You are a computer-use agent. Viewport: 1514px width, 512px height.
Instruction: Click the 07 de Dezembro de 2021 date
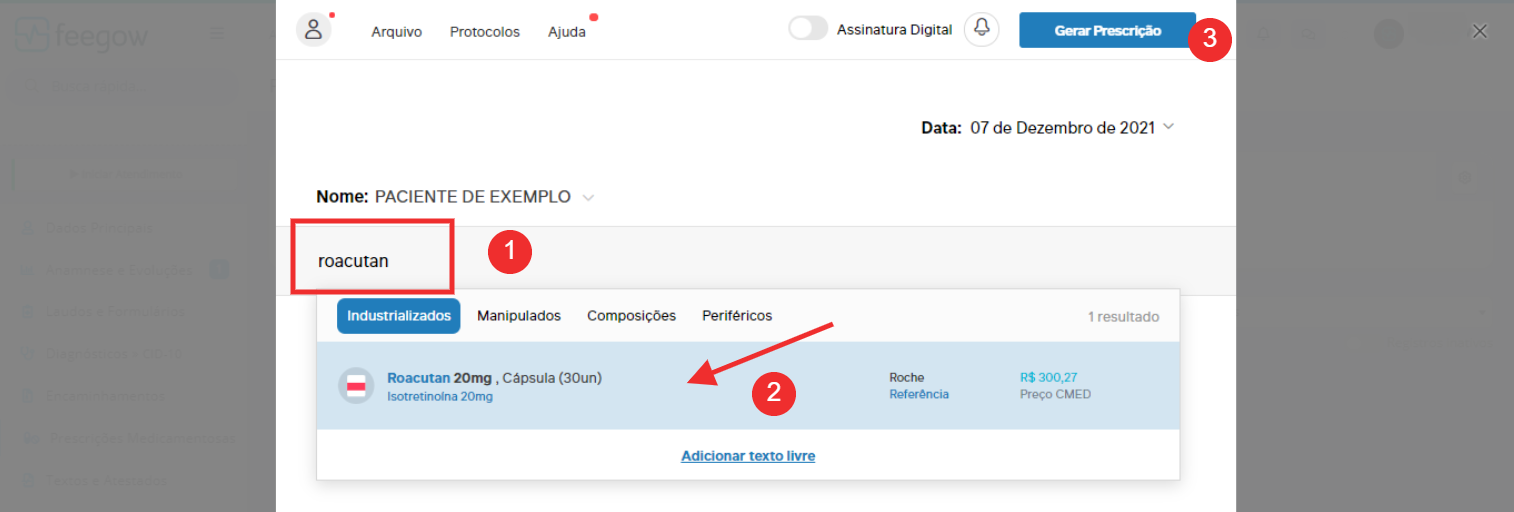pyautogui.click(x=1063, y=127)
